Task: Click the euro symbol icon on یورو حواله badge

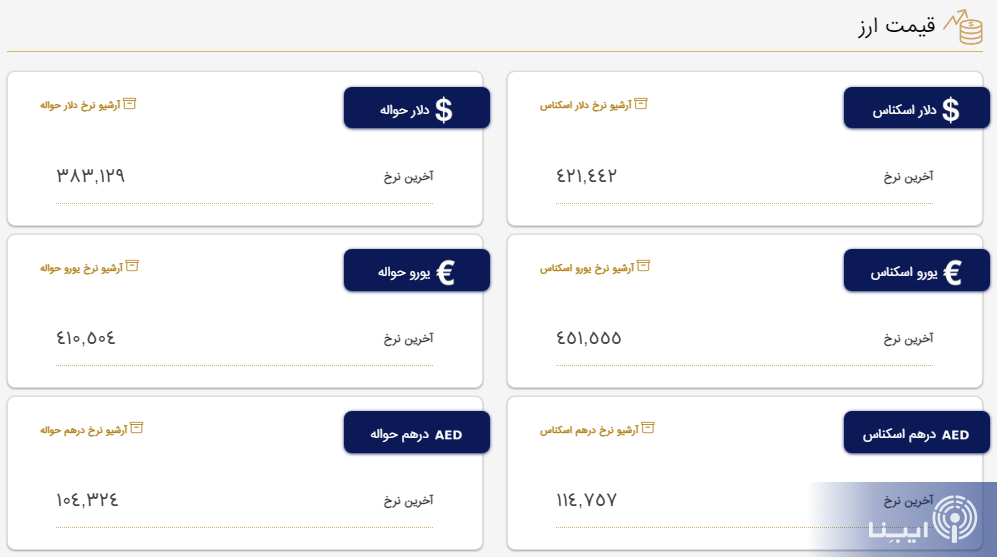Action: click(445, 272)
